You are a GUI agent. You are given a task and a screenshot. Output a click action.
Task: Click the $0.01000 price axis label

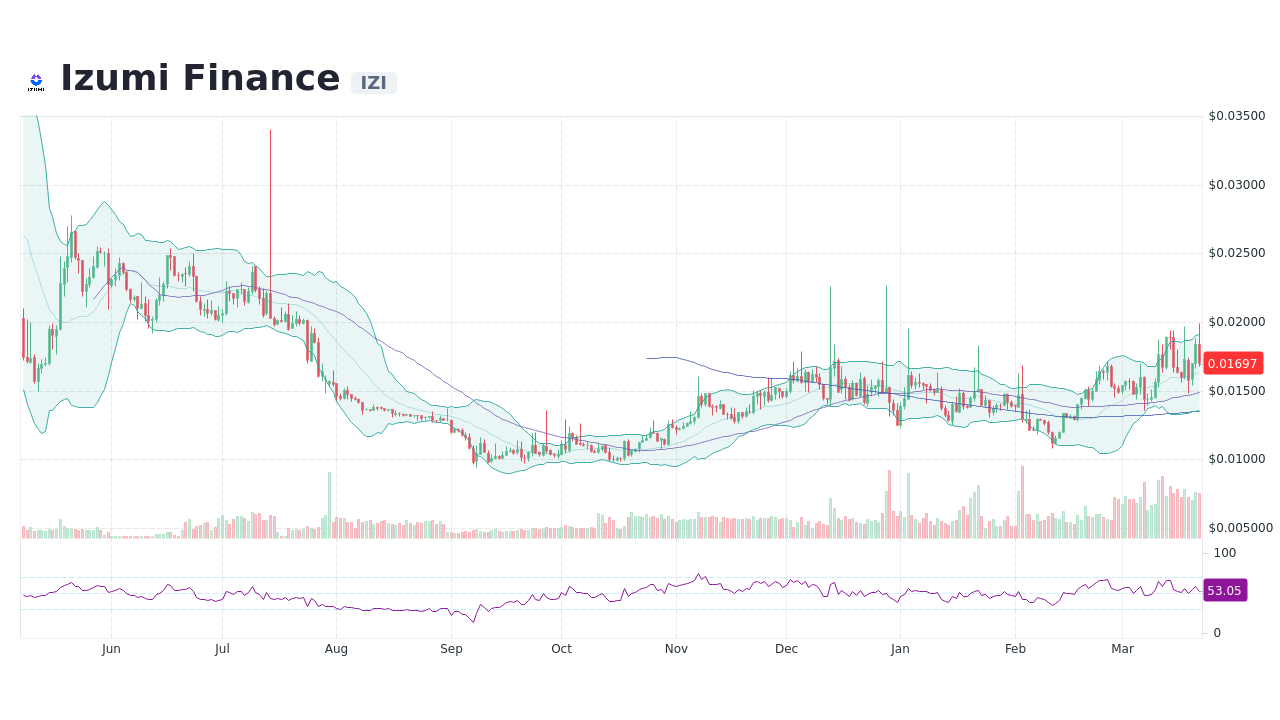pyautogui.click(x=1238, y=459)
